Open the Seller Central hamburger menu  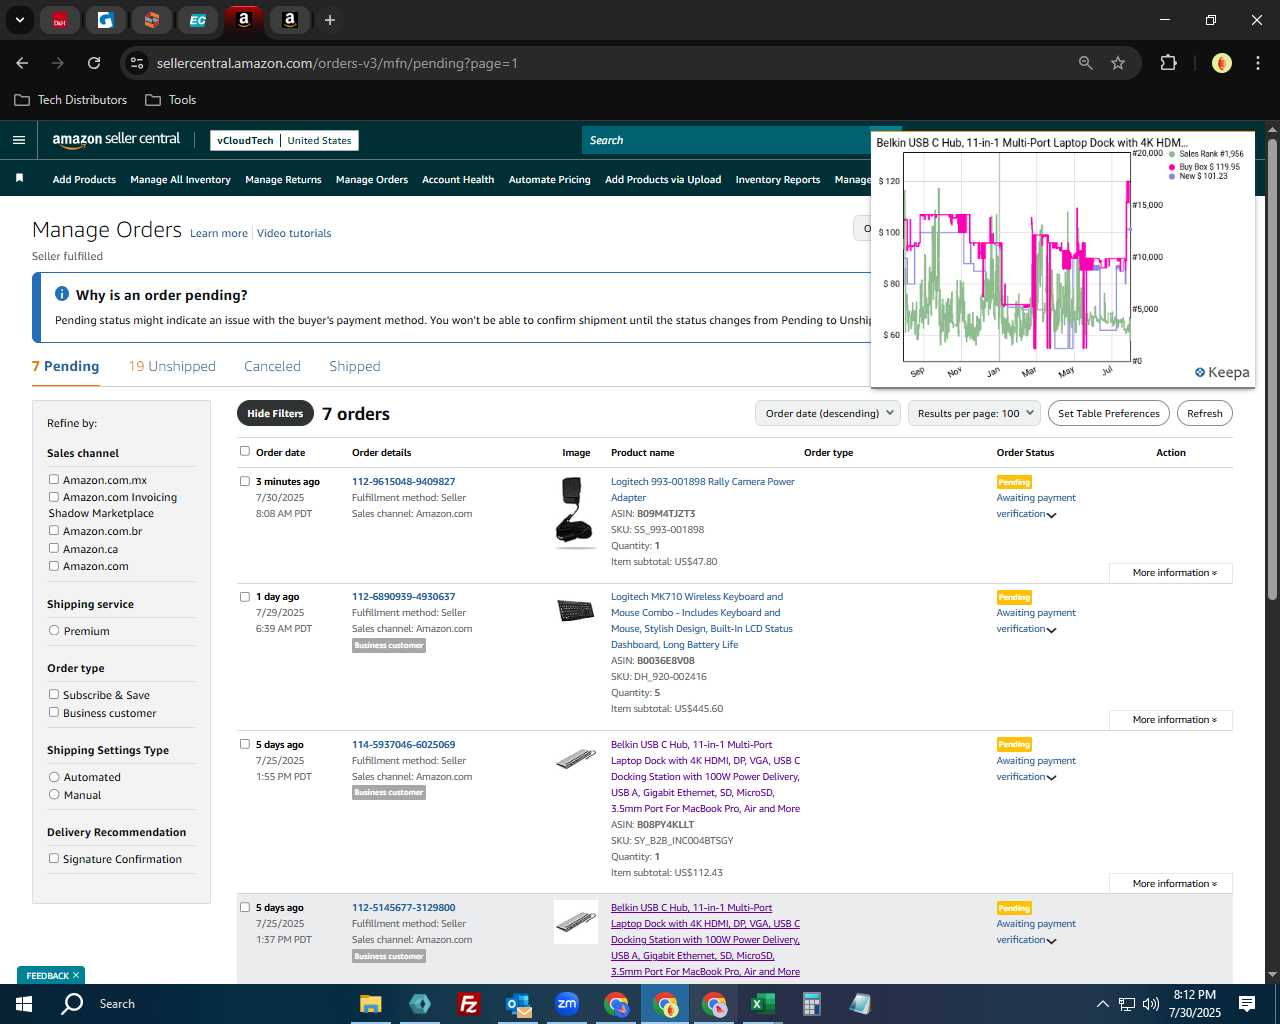coord(18,140)
